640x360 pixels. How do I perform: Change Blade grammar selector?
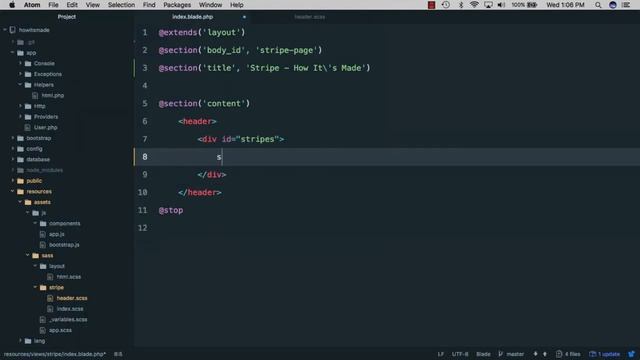[483, 354]
